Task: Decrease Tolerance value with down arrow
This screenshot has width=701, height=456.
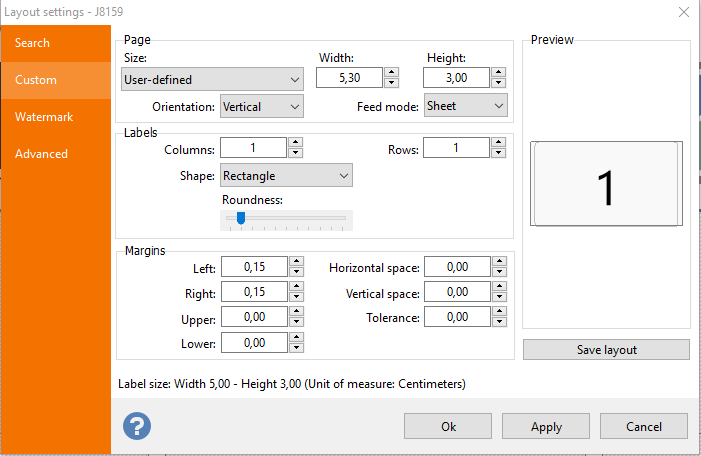Action: pos(499,322)
